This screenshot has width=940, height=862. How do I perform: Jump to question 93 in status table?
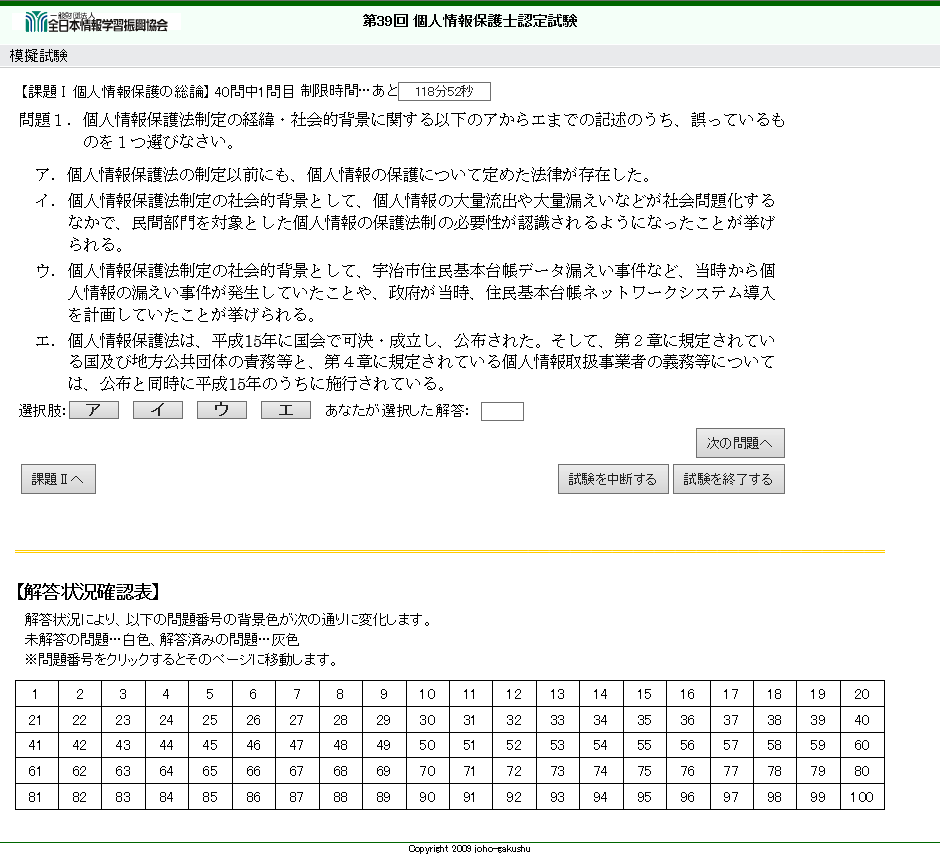(x=558, y=797)
